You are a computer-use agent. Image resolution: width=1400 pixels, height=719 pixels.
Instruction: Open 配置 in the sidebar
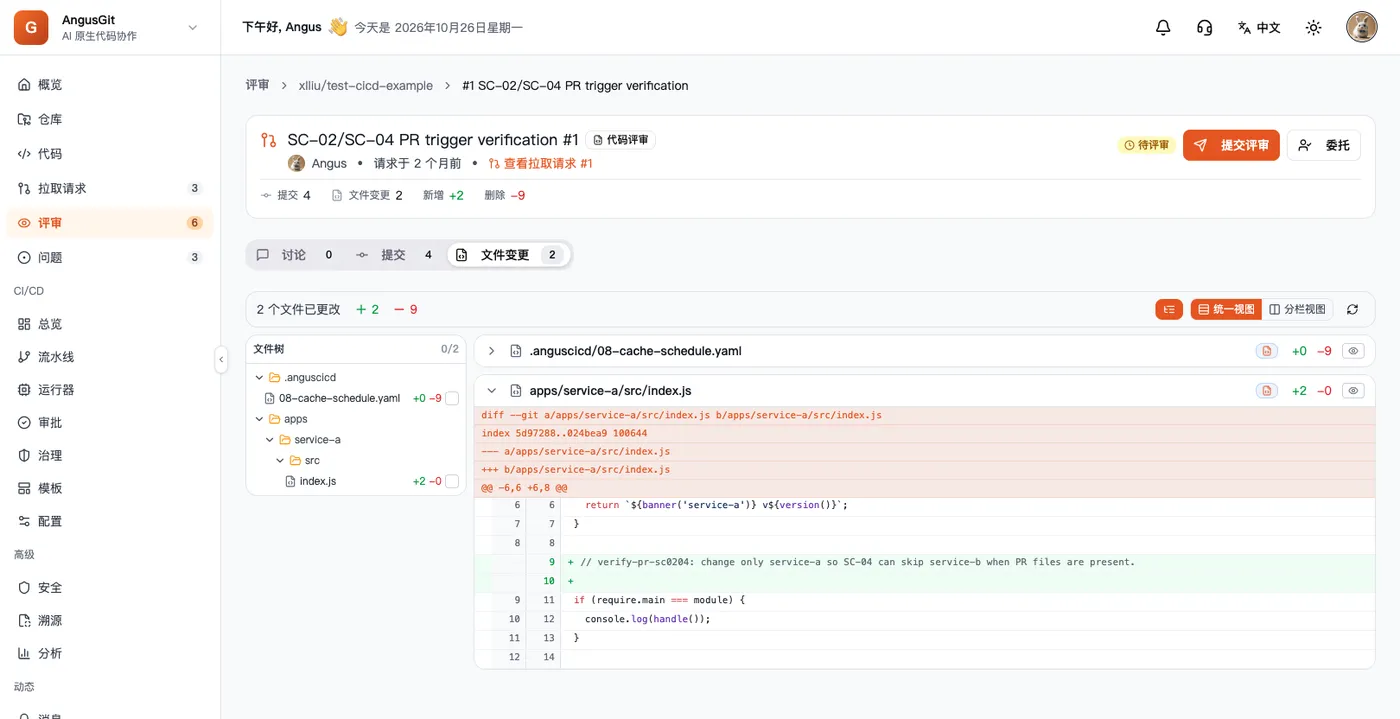tap(110, 521)
